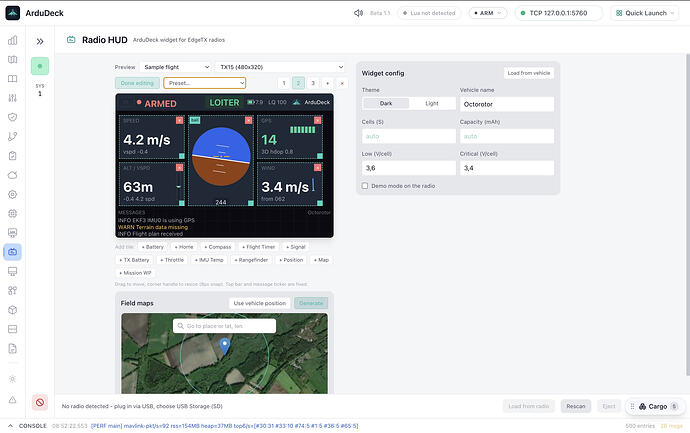The width and height of the screenshot is (690, 433).
Task: Add the Compass tile
Action: (x=218, y=247)
